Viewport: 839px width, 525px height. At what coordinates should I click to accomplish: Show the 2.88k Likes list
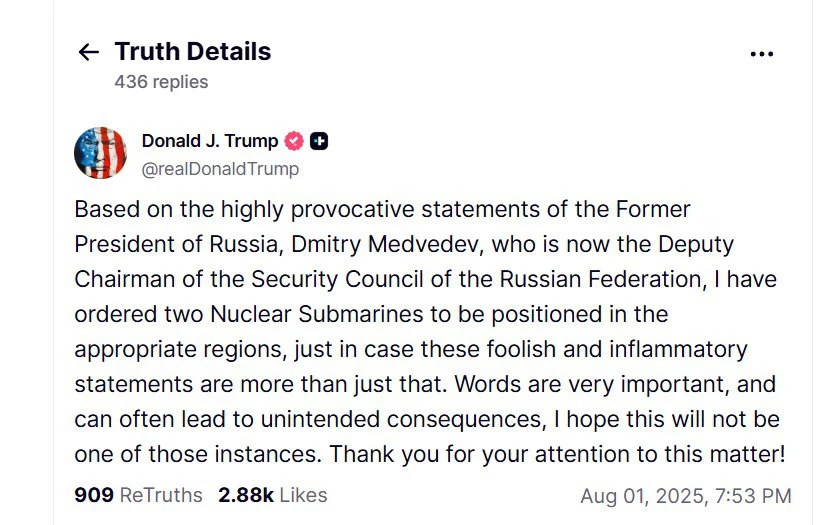272,495
